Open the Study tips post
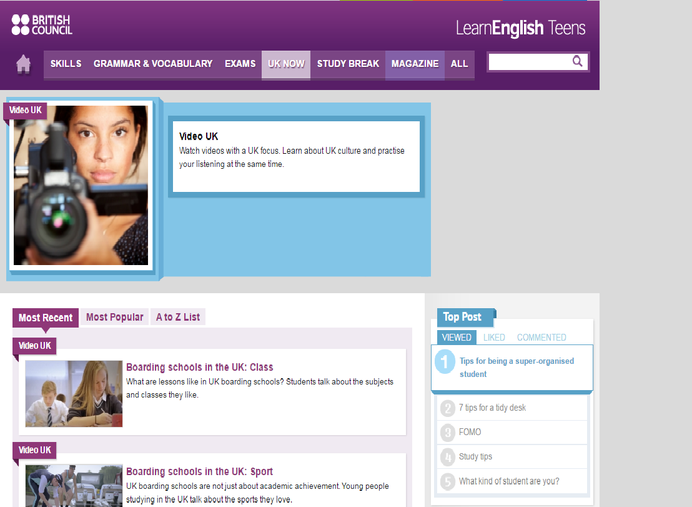The height and width of the screenshot is (507, 692). tap(475, 456)
